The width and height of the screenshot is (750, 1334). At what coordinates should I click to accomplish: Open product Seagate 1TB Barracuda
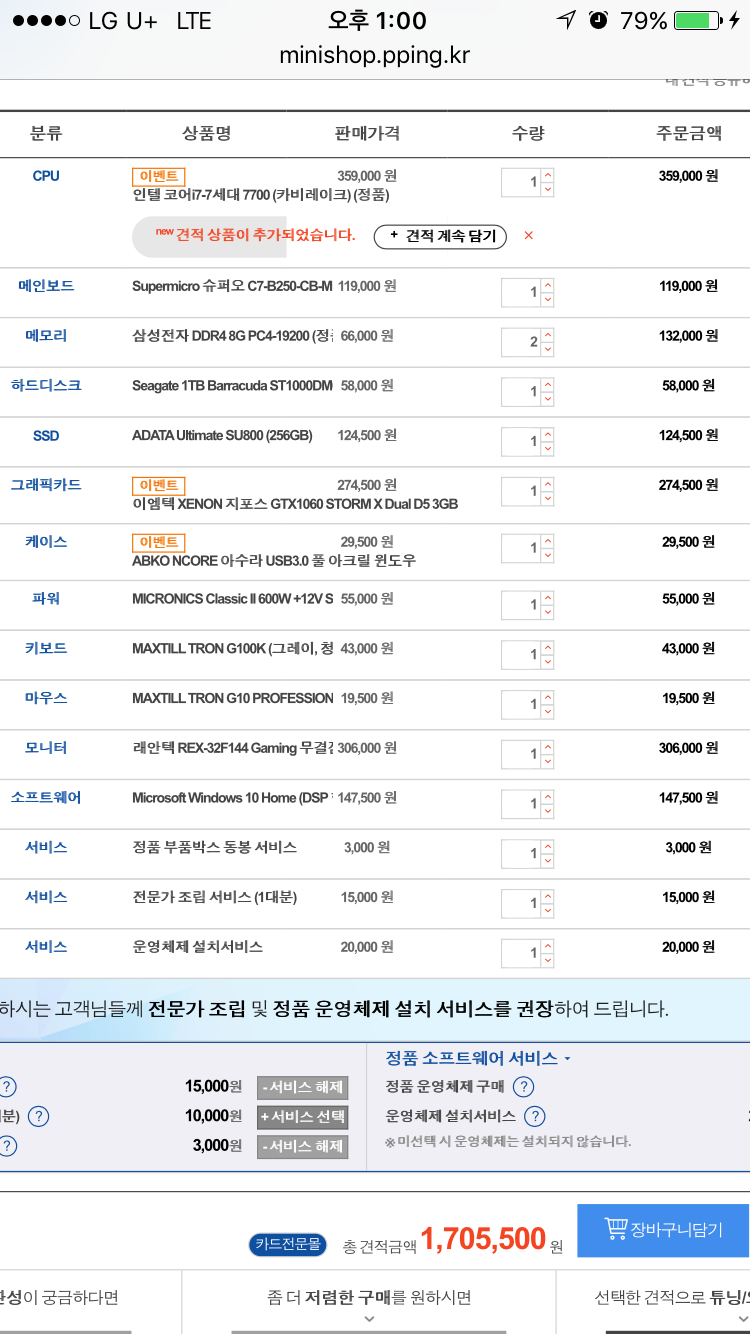(x=232, y=386)
